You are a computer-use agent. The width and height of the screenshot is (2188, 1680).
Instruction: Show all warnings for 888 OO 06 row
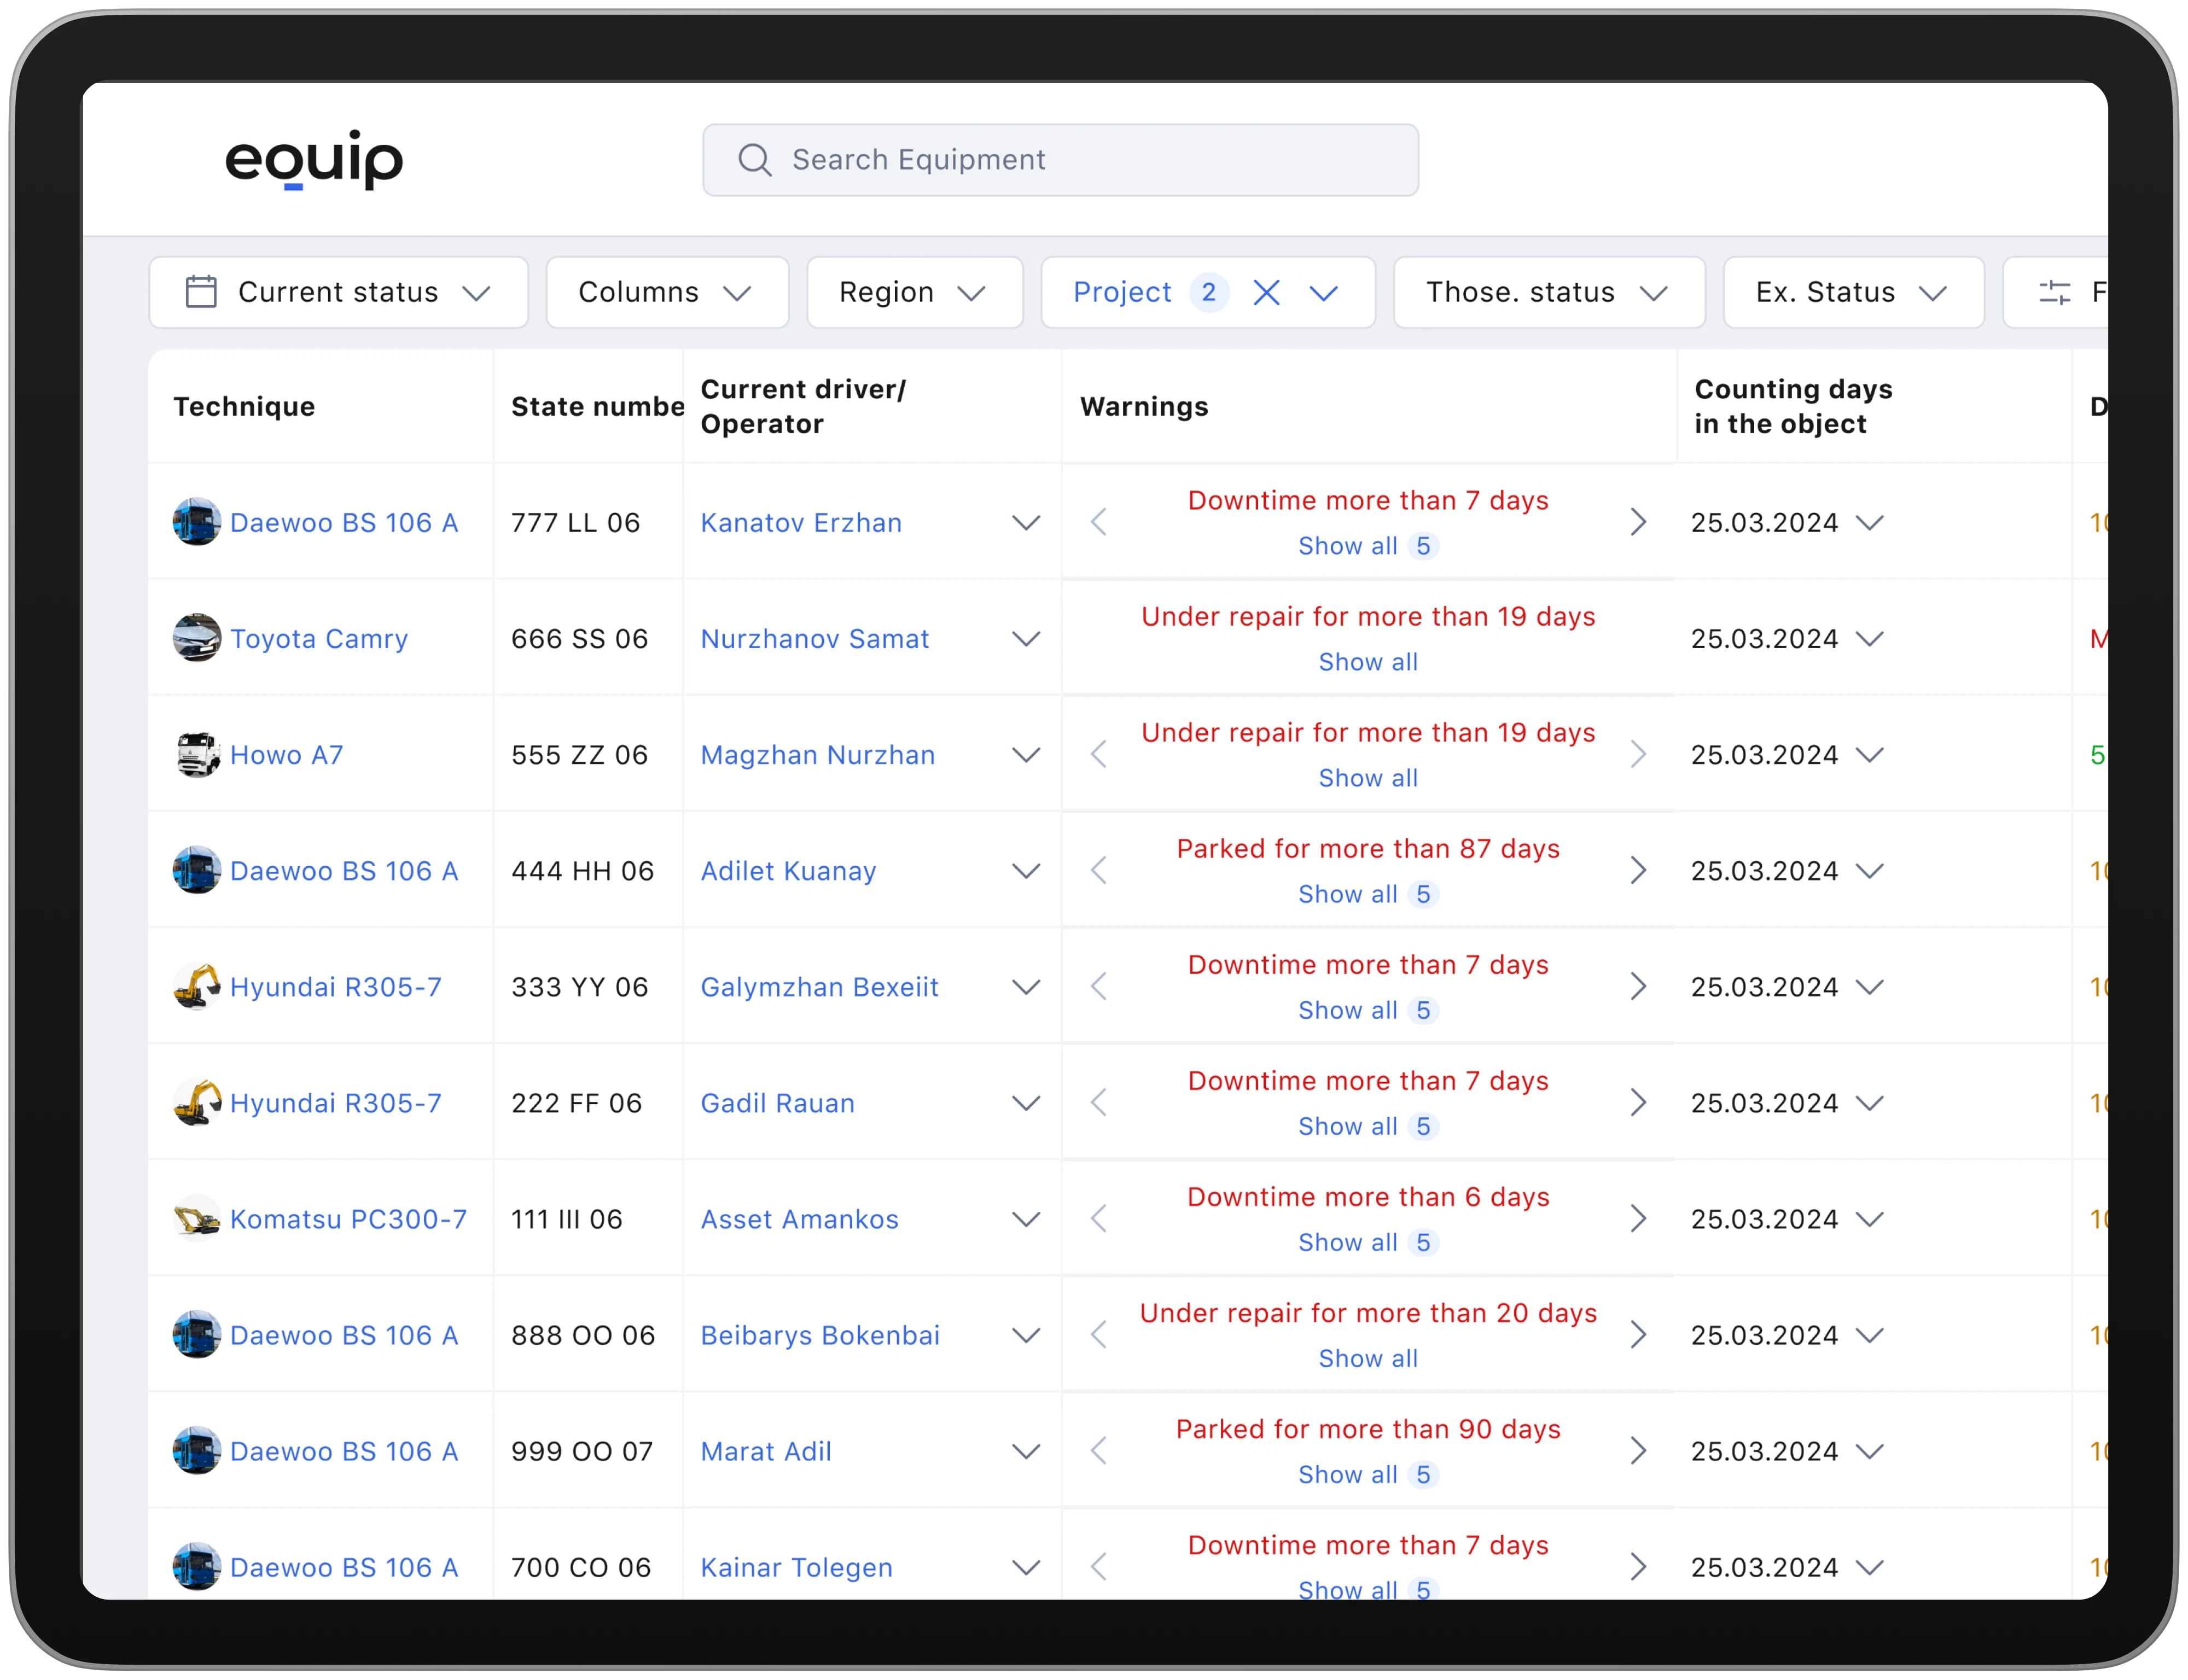pos(1367,1357)
